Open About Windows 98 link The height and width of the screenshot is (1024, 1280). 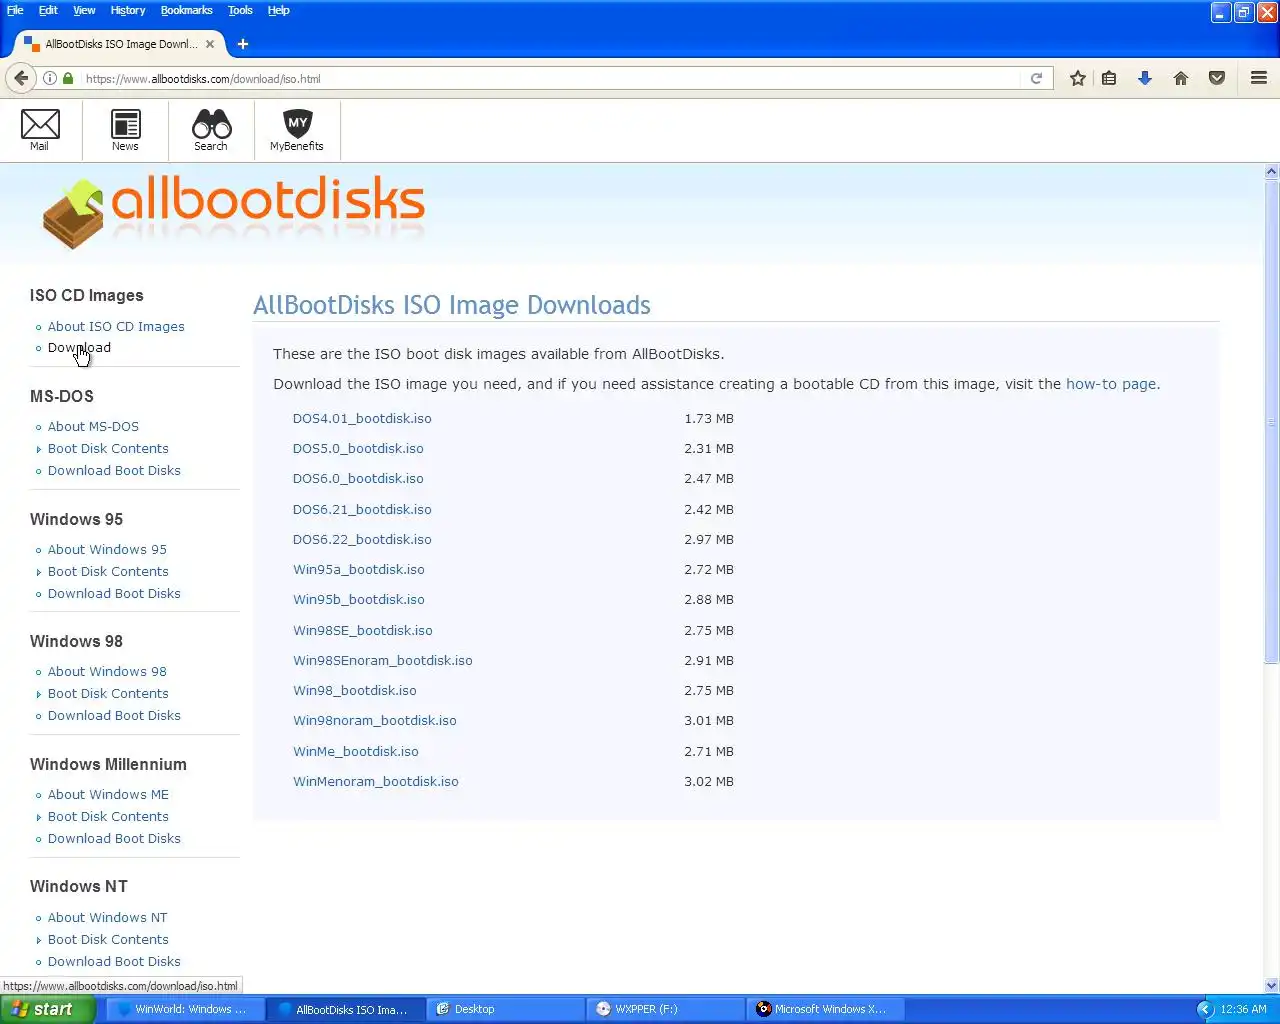coord(107,671)
